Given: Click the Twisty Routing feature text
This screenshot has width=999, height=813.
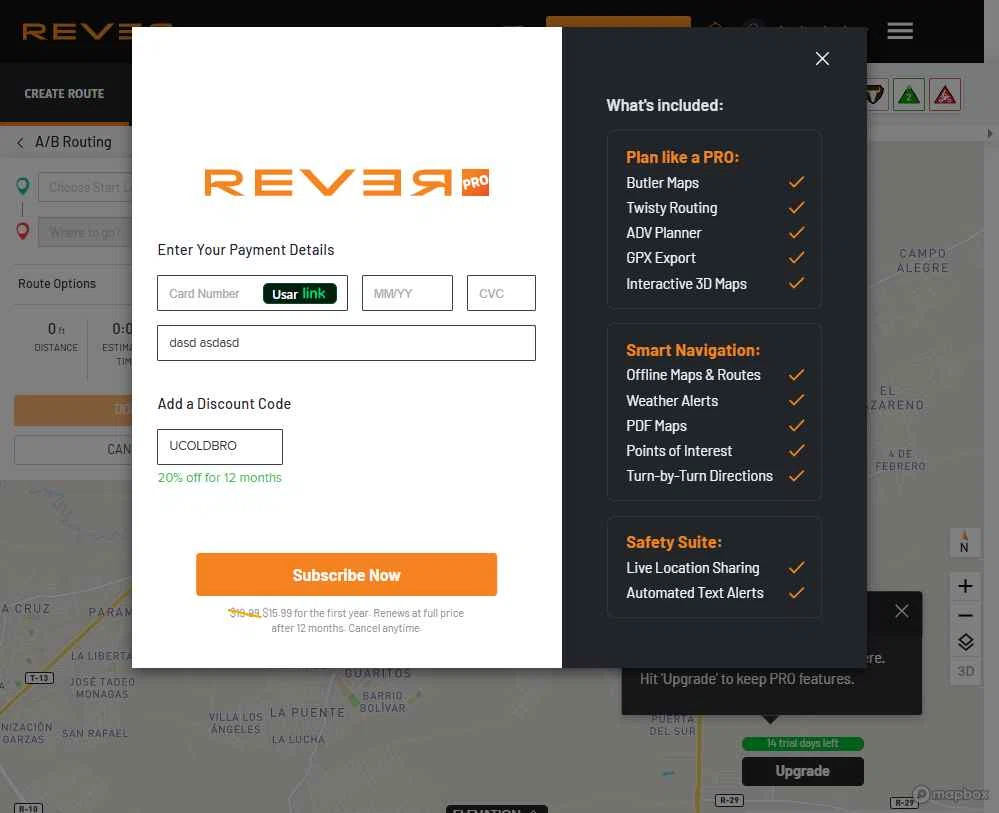Looking at the screenshot, I should coord(671,208).
